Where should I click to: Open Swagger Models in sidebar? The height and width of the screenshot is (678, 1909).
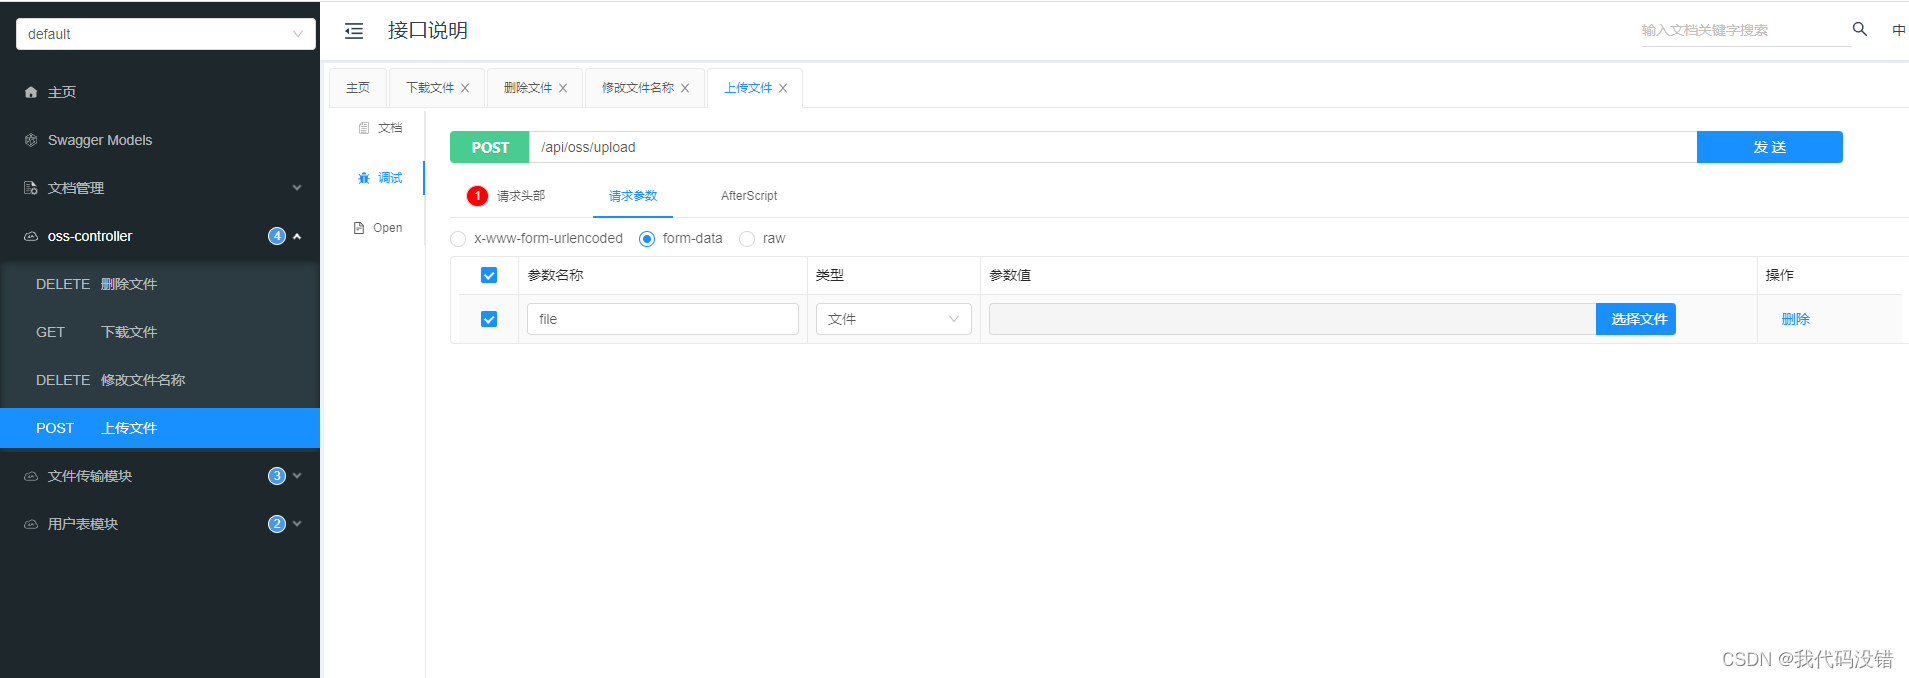160,140
